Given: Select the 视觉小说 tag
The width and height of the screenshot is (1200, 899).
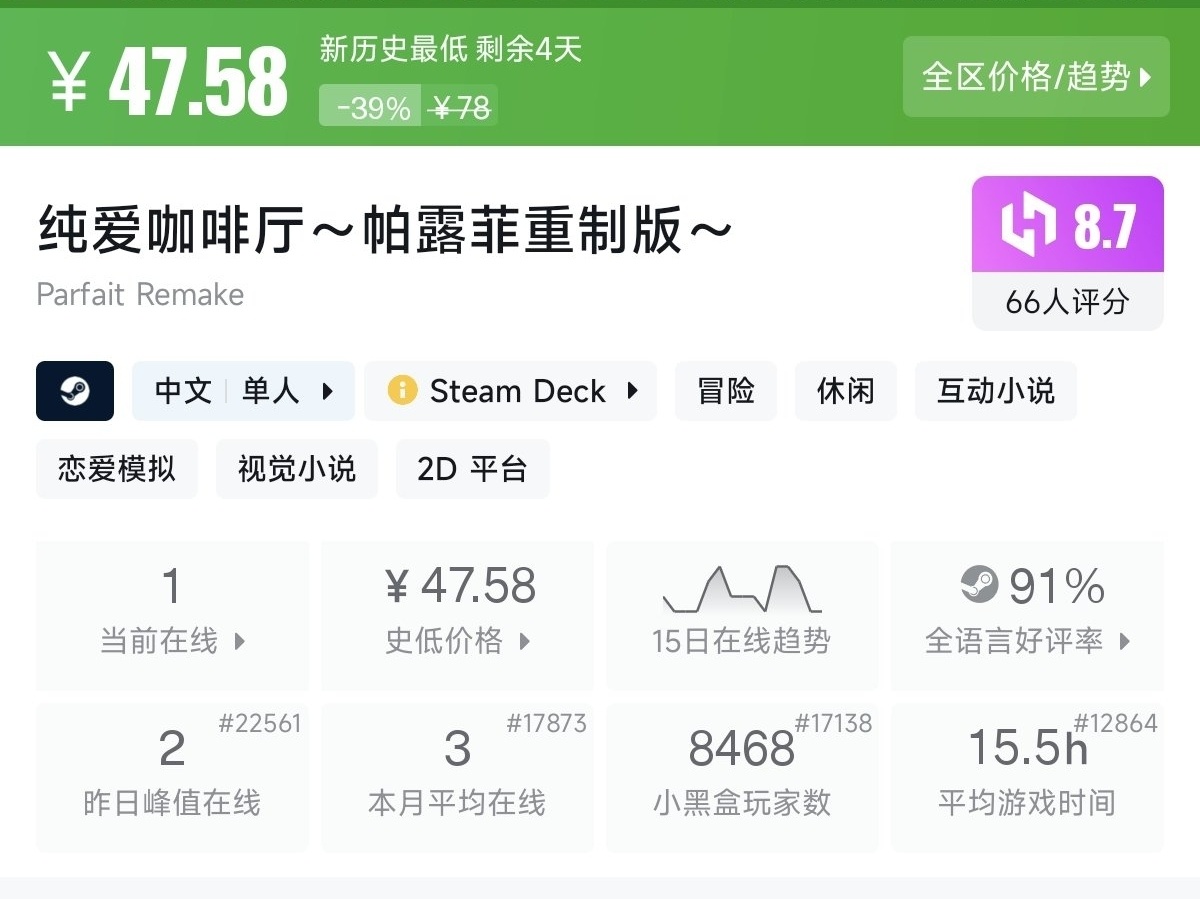Looking at the screenshot, I should click(297, 469).
